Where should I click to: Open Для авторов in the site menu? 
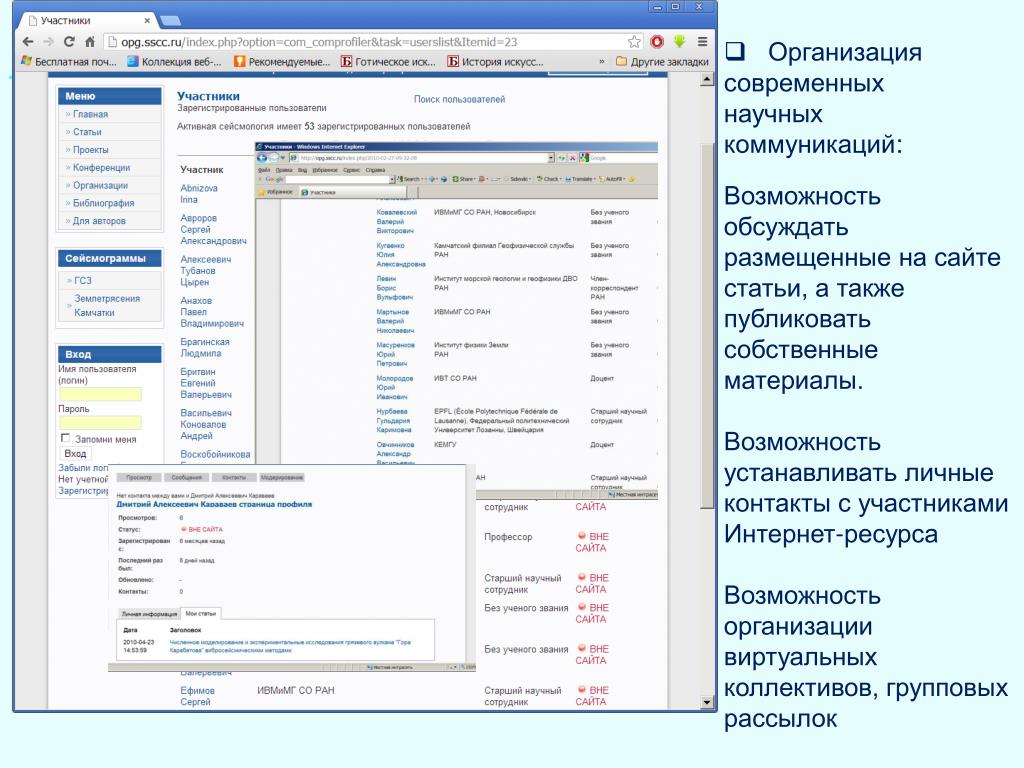coord(99,221)
